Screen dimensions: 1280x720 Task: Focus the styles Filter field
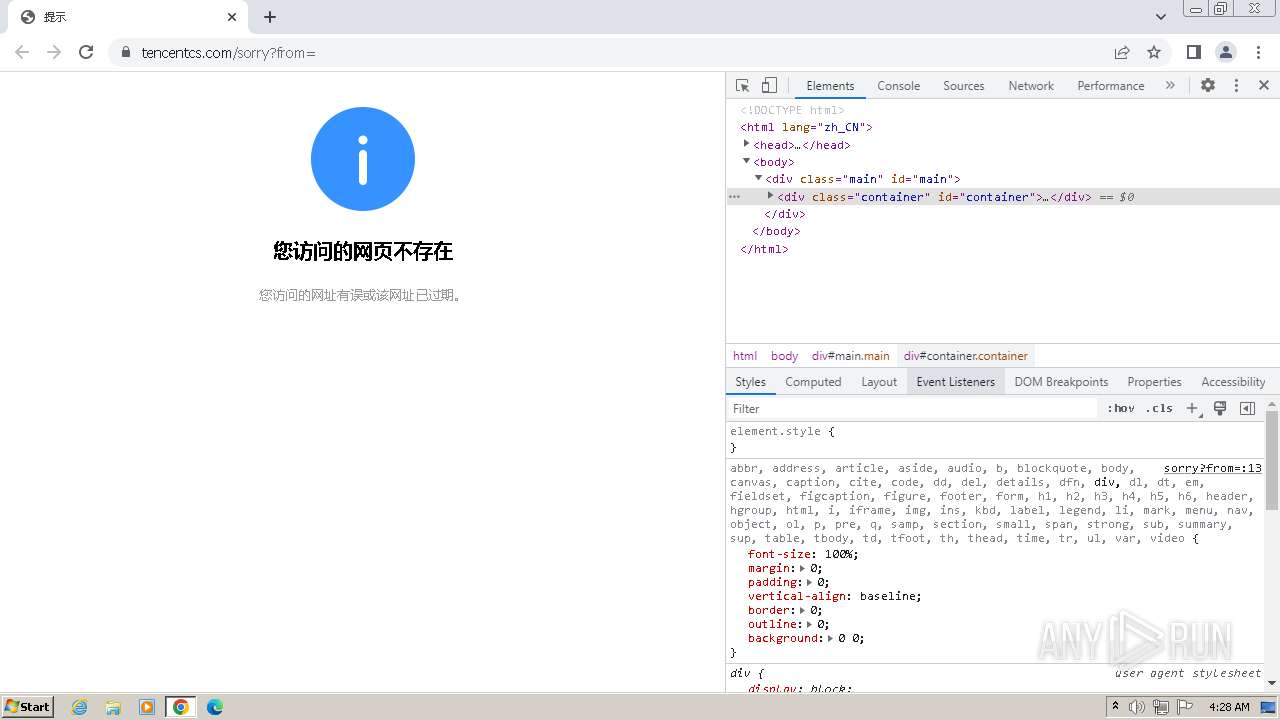point(912,408)
